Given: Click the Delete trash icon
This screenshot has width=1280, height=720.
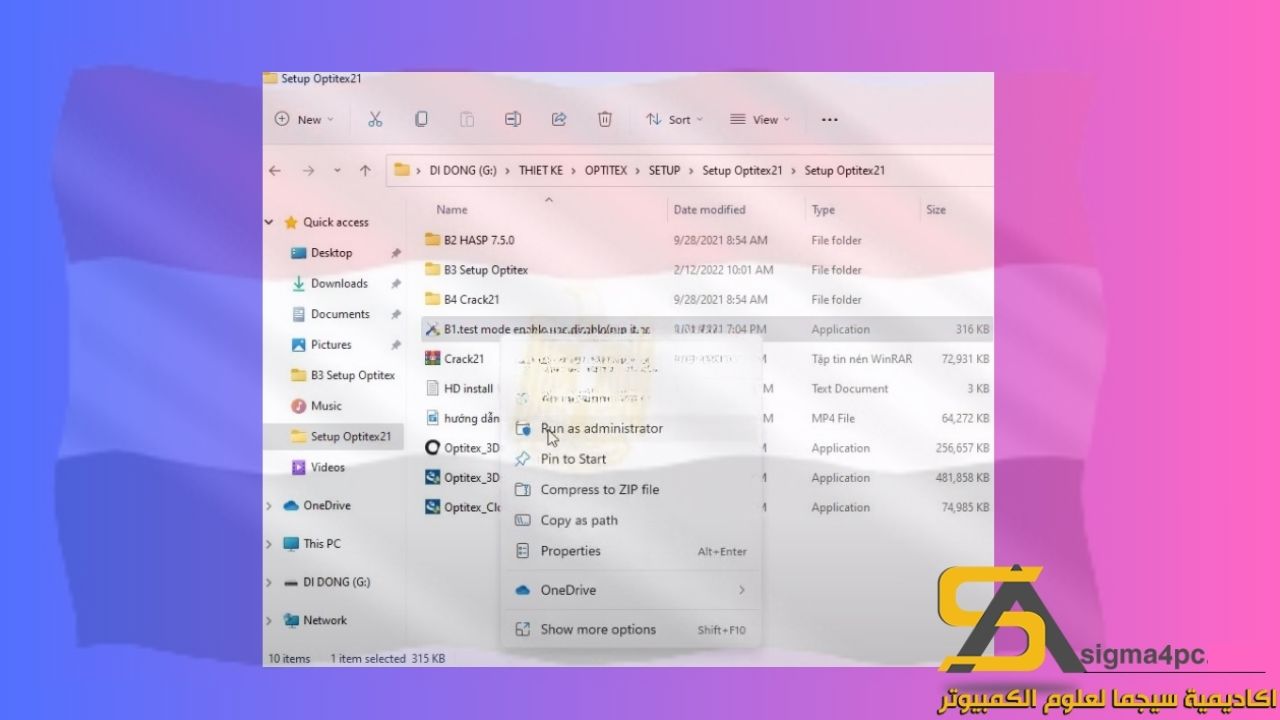Looking at the screenshot, I should pos(605,119).
